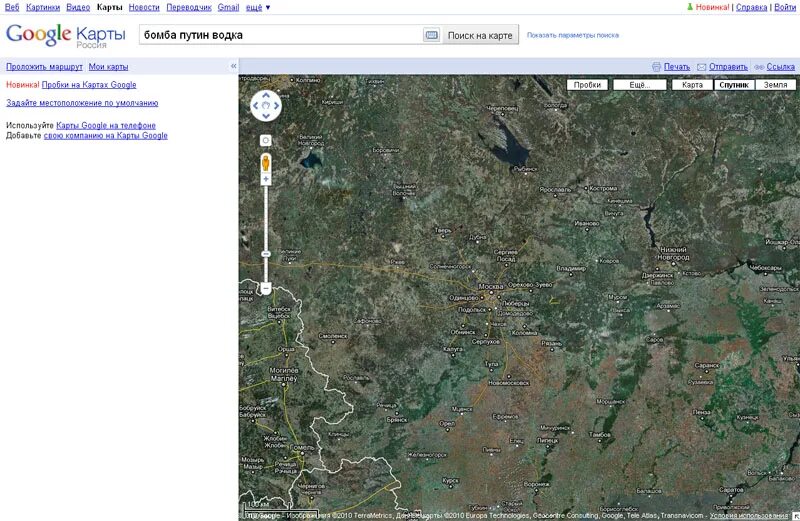The image size is (800, 521).
Task: Click the Проложить маршрут link
Action: point(44,66)
